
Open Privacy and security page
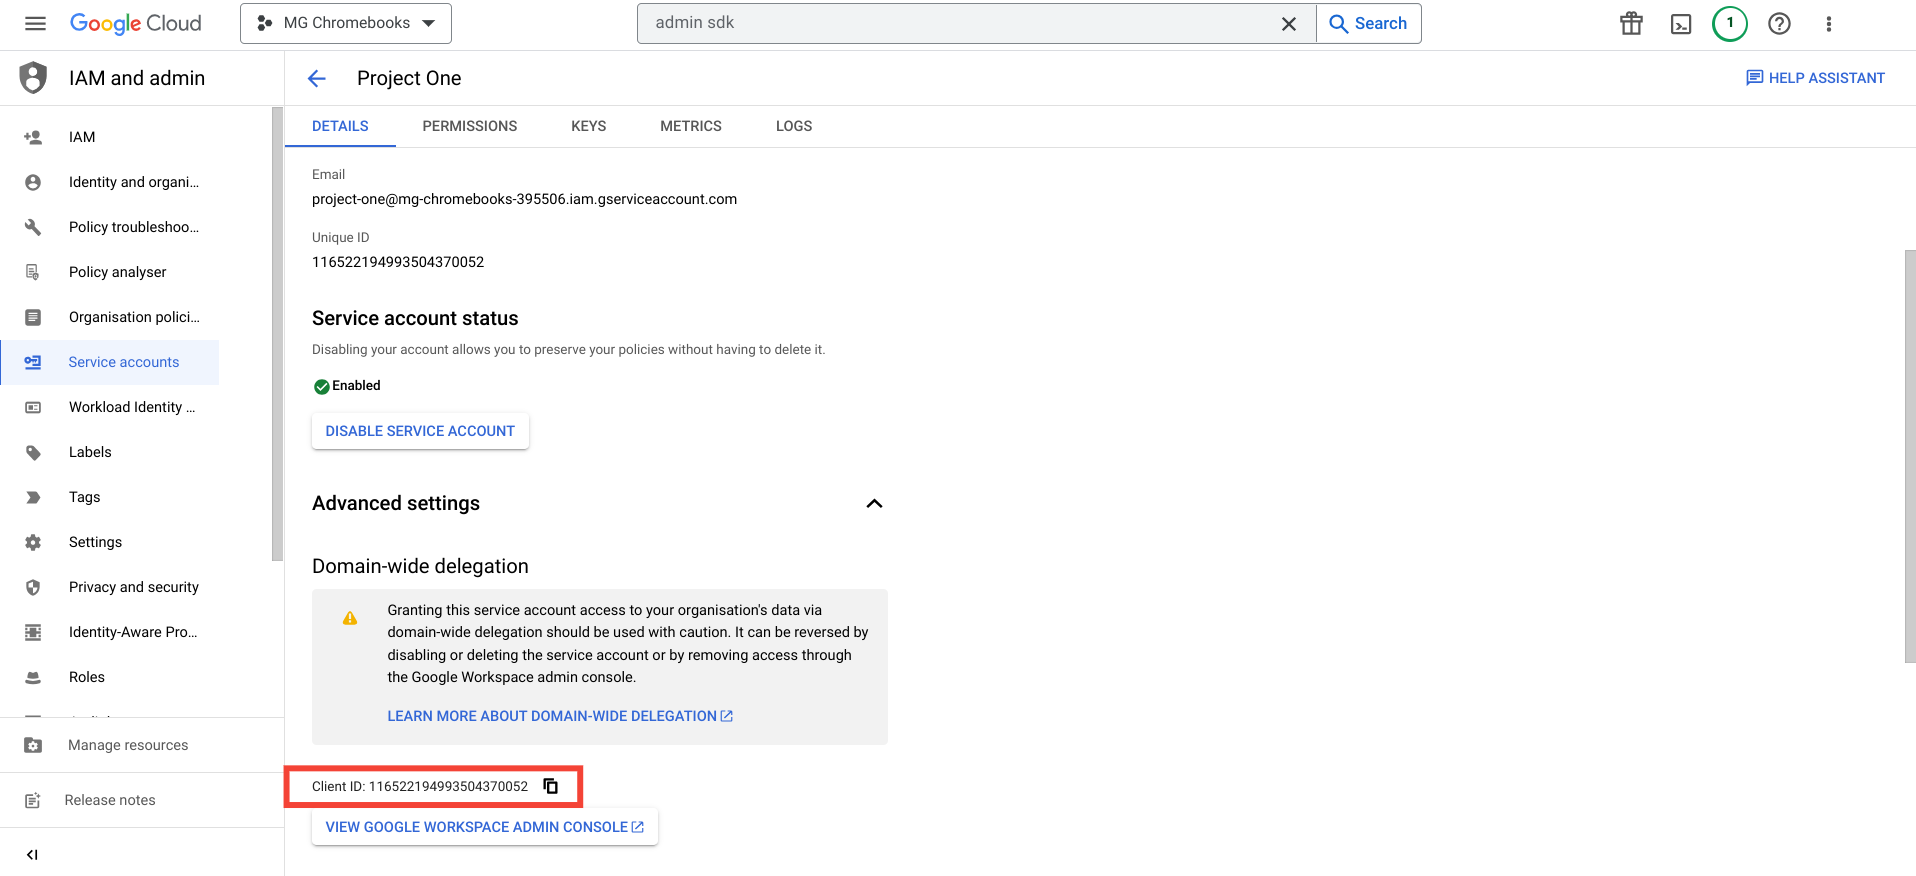click(110, 587)
